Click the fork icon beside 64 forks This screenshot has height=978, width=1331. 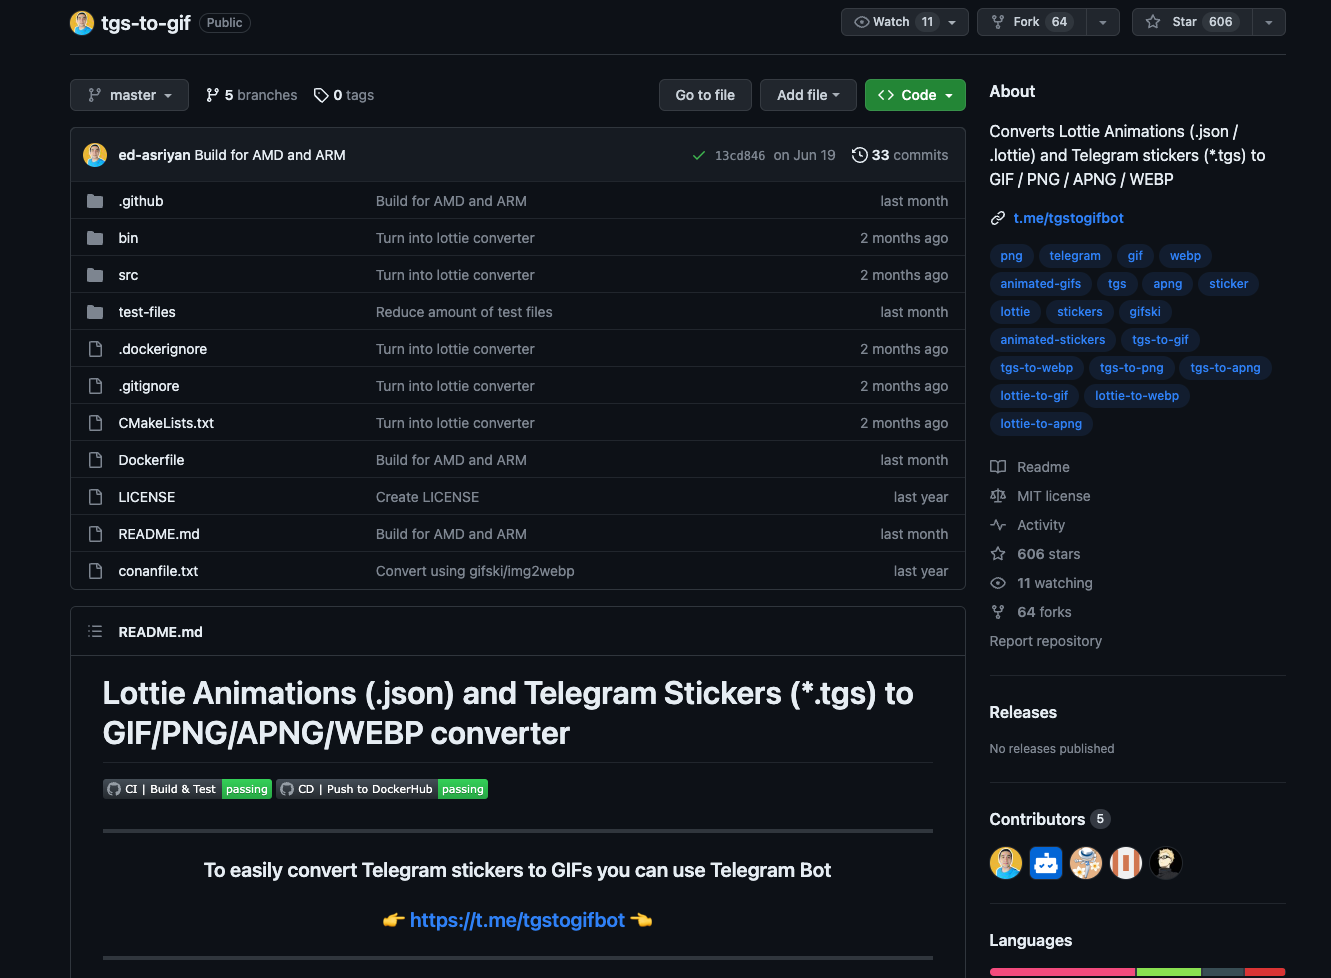[x=998, y=612]
